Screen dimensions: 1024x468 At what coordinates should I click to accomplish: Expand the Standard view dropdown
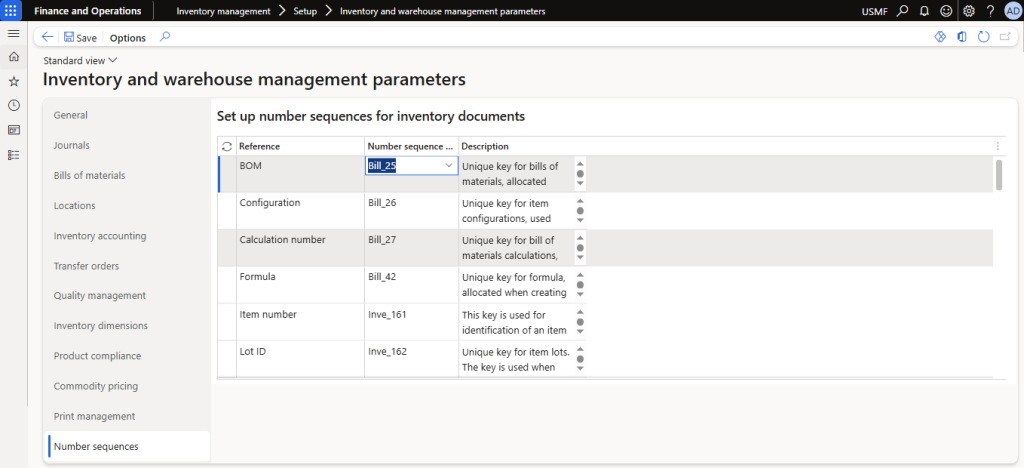tap(81, 61)
